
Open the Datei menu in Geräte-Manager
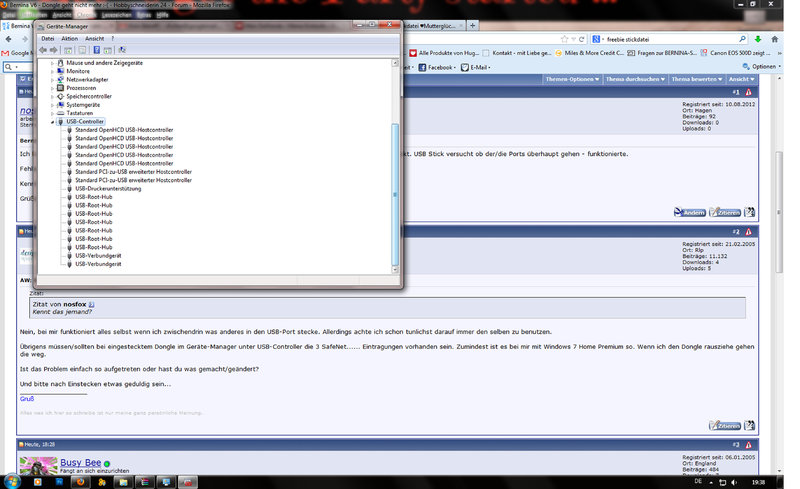coord(47,39)
